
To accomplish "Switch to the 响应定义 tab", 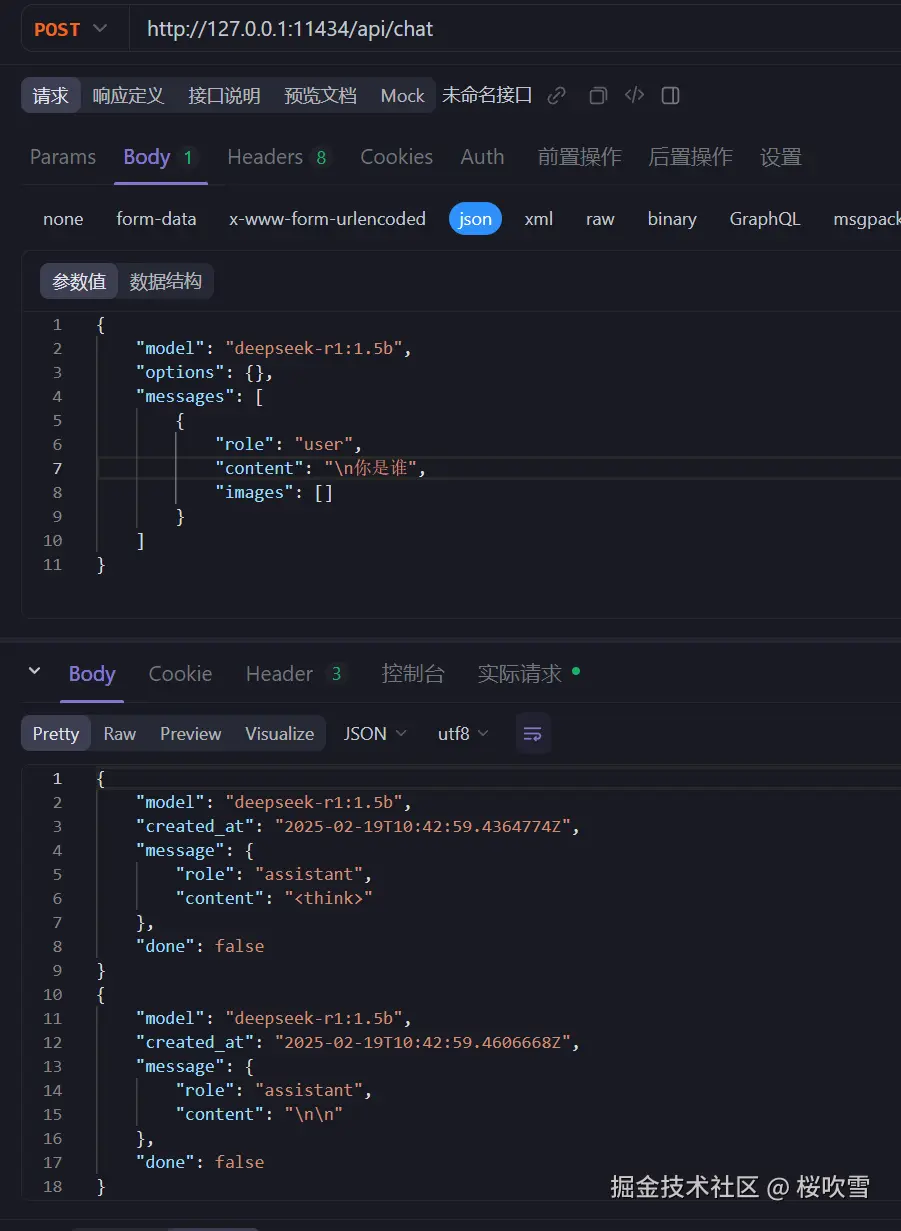I will click(x=128, y=96).
